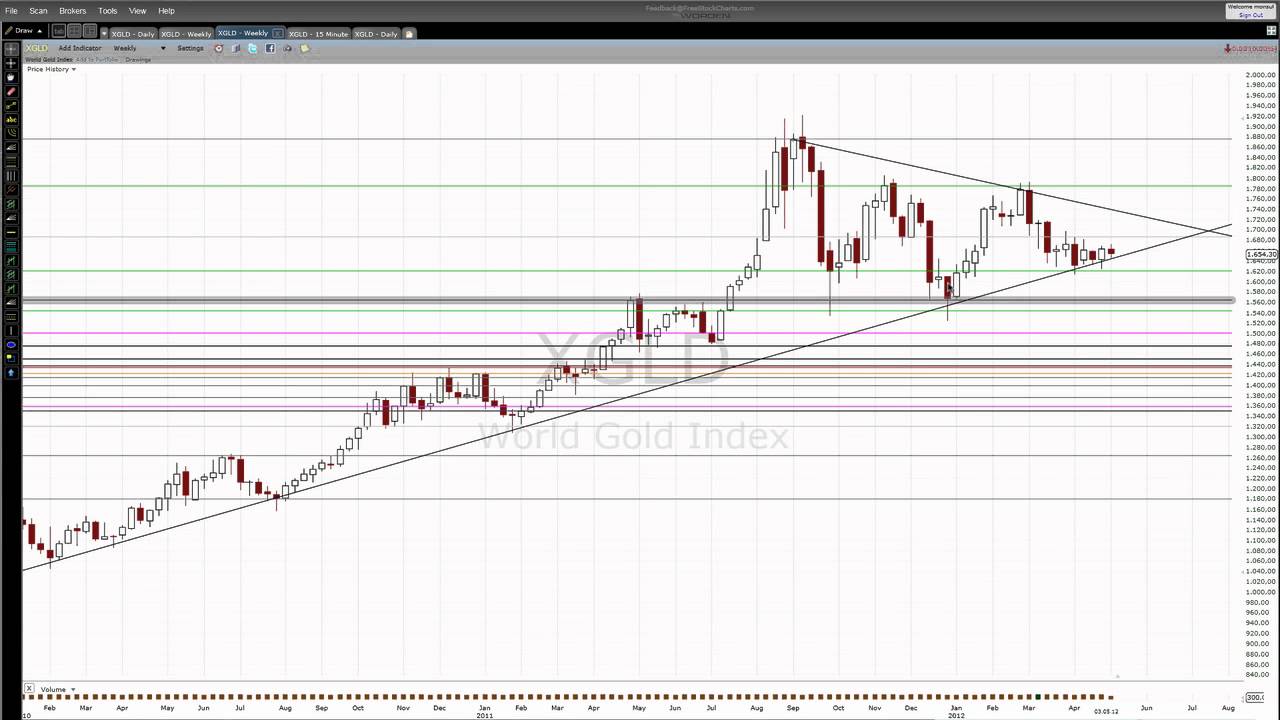1280x720 pixels.
Task: Close the Volume pane
Action: [x=29, y=689]
